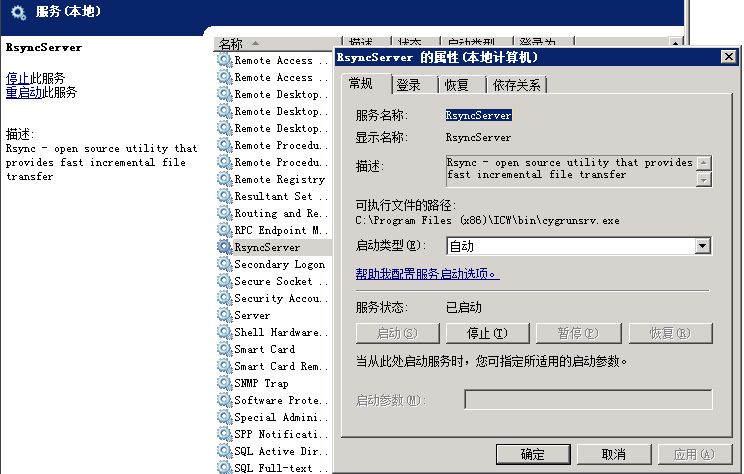Click the services gear icon in header banner
The image size is (744, 474).
[x=19, y=12]
